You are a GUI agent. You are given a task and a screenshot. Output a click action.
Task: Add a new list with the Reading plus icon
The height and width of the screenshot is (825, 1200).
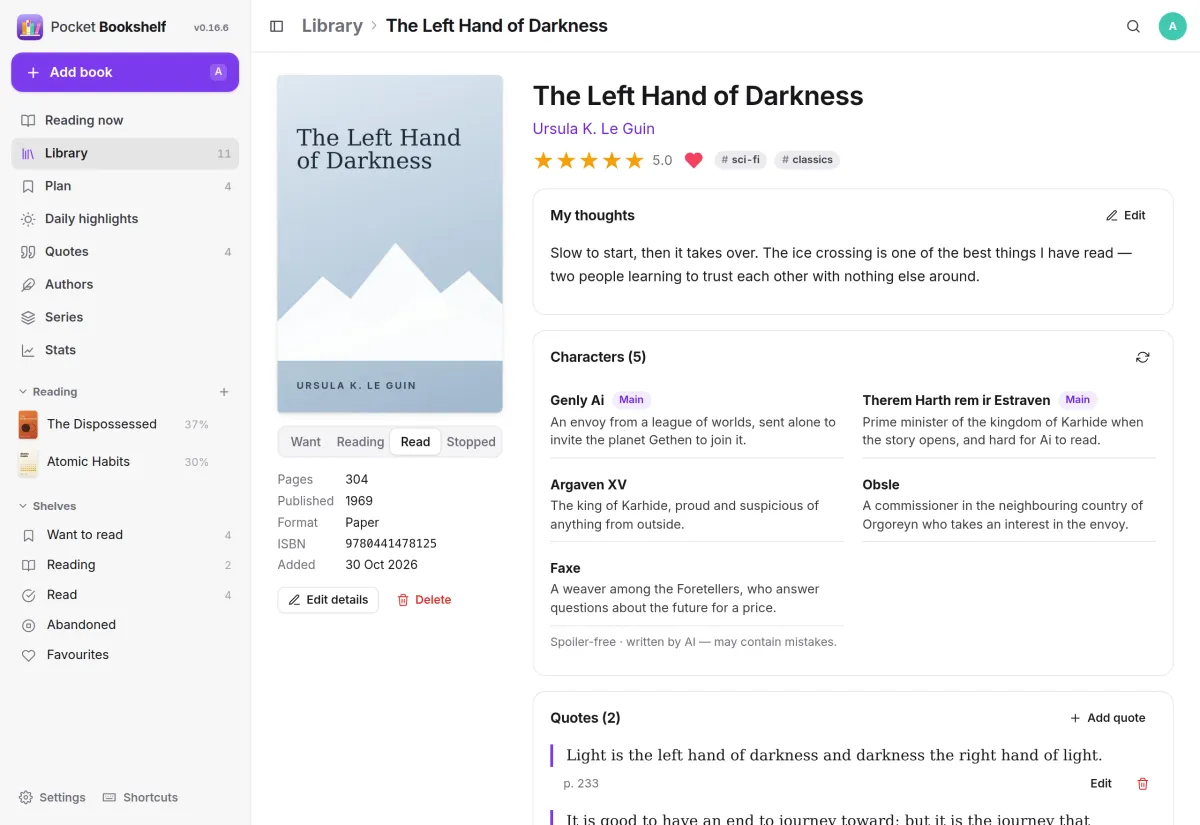(224, 392)
